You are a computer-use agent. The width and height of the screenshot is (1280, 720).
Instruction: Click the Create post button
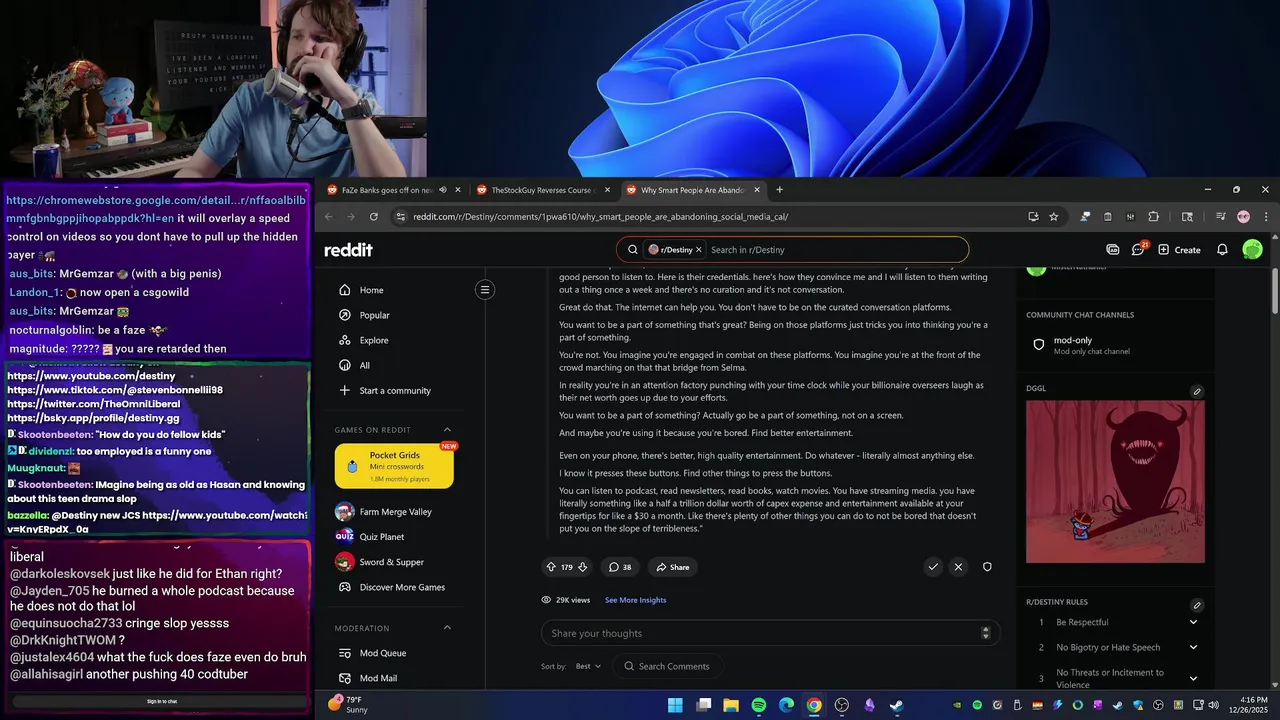point(1180,250)
